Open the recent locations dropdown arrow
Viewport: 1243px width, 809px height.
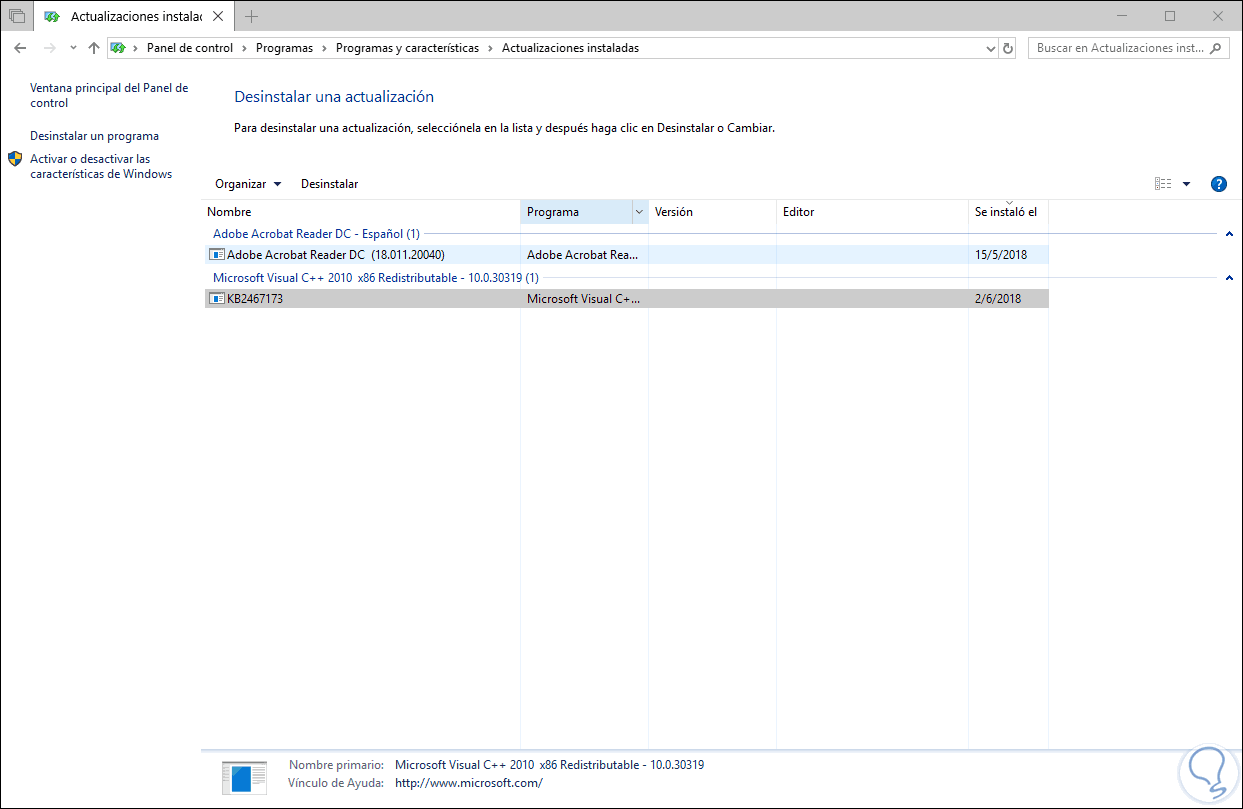[73, 48]
